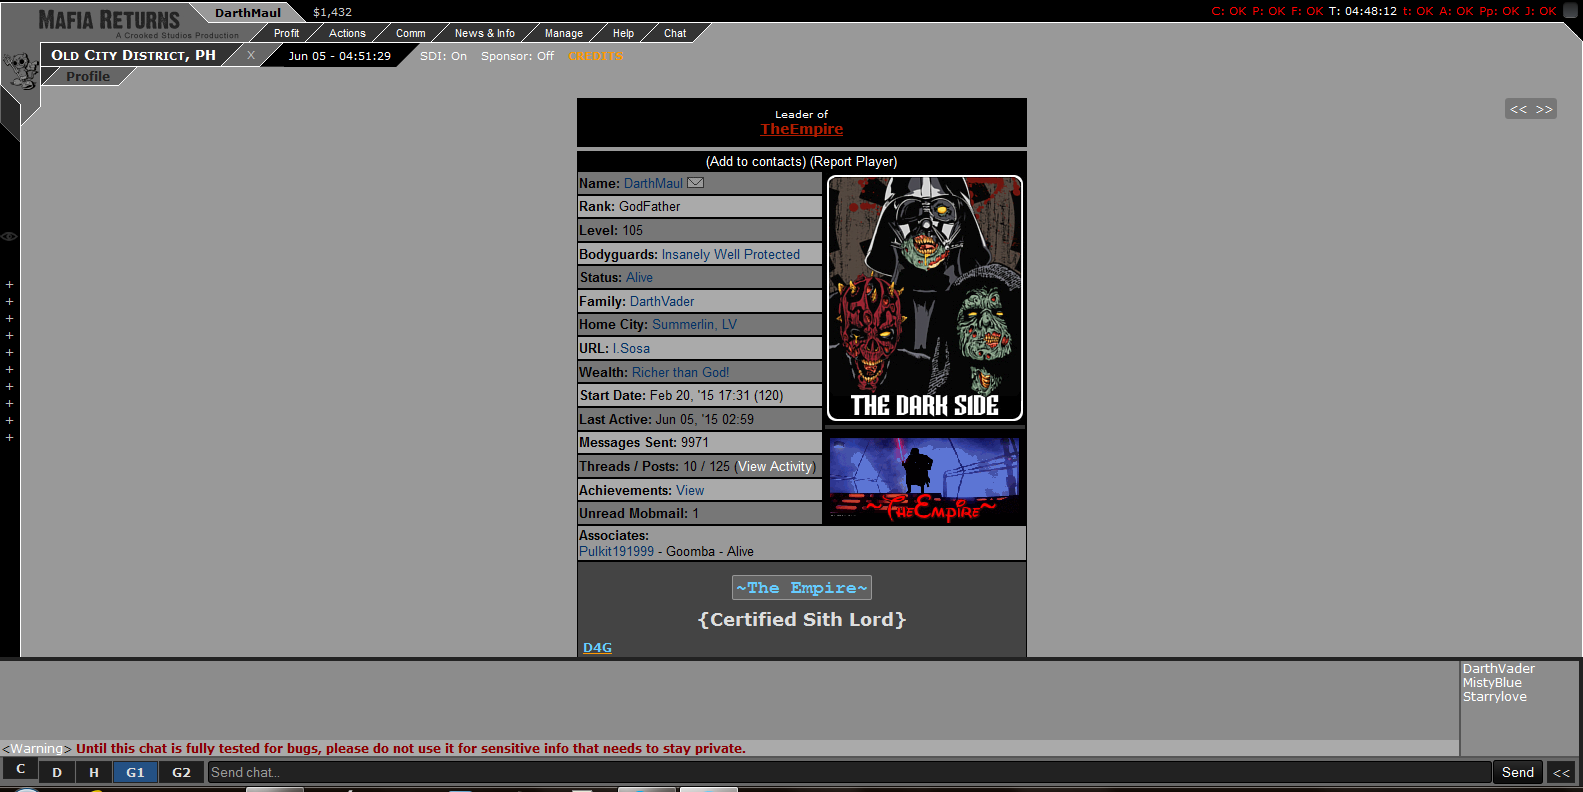The image size is (1583, 792).
Task: Open the Actions menu
Action: point(347,33)
